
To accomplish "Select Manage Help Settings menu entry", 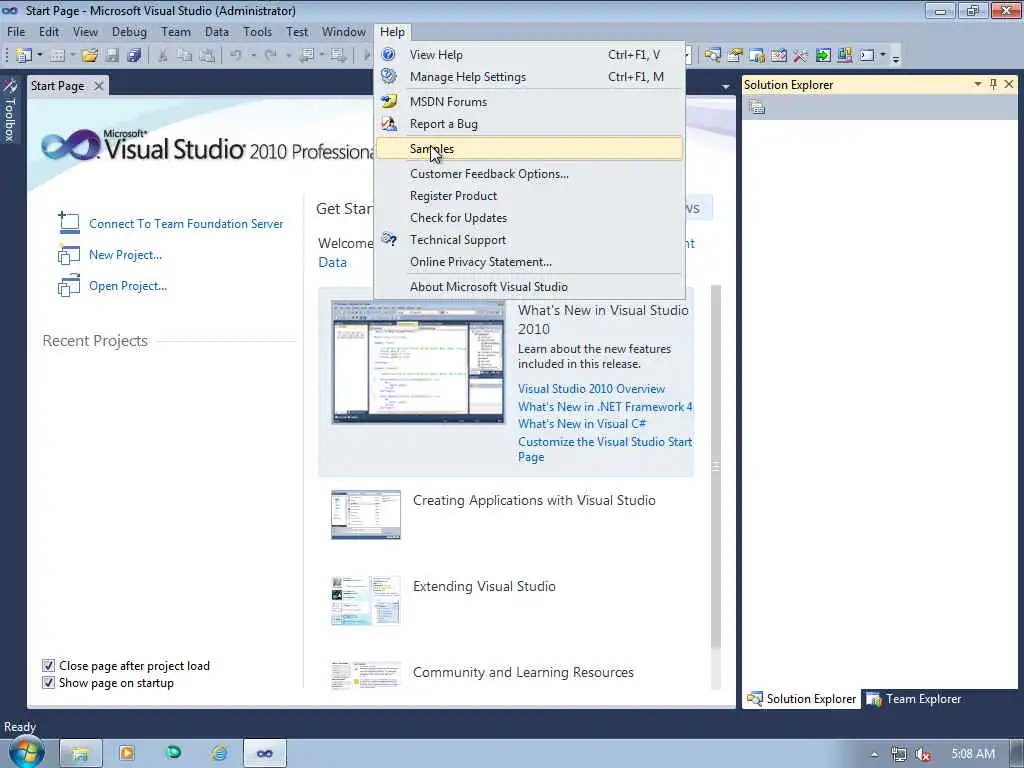I will click(x=530, y=77).
